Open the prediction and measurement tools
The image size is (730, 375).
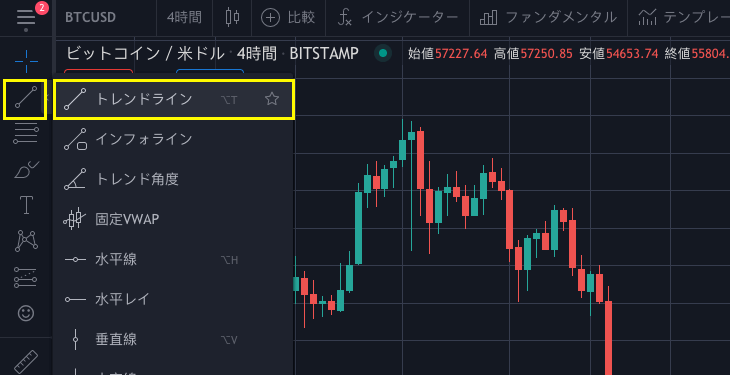(x=26, y=277)
